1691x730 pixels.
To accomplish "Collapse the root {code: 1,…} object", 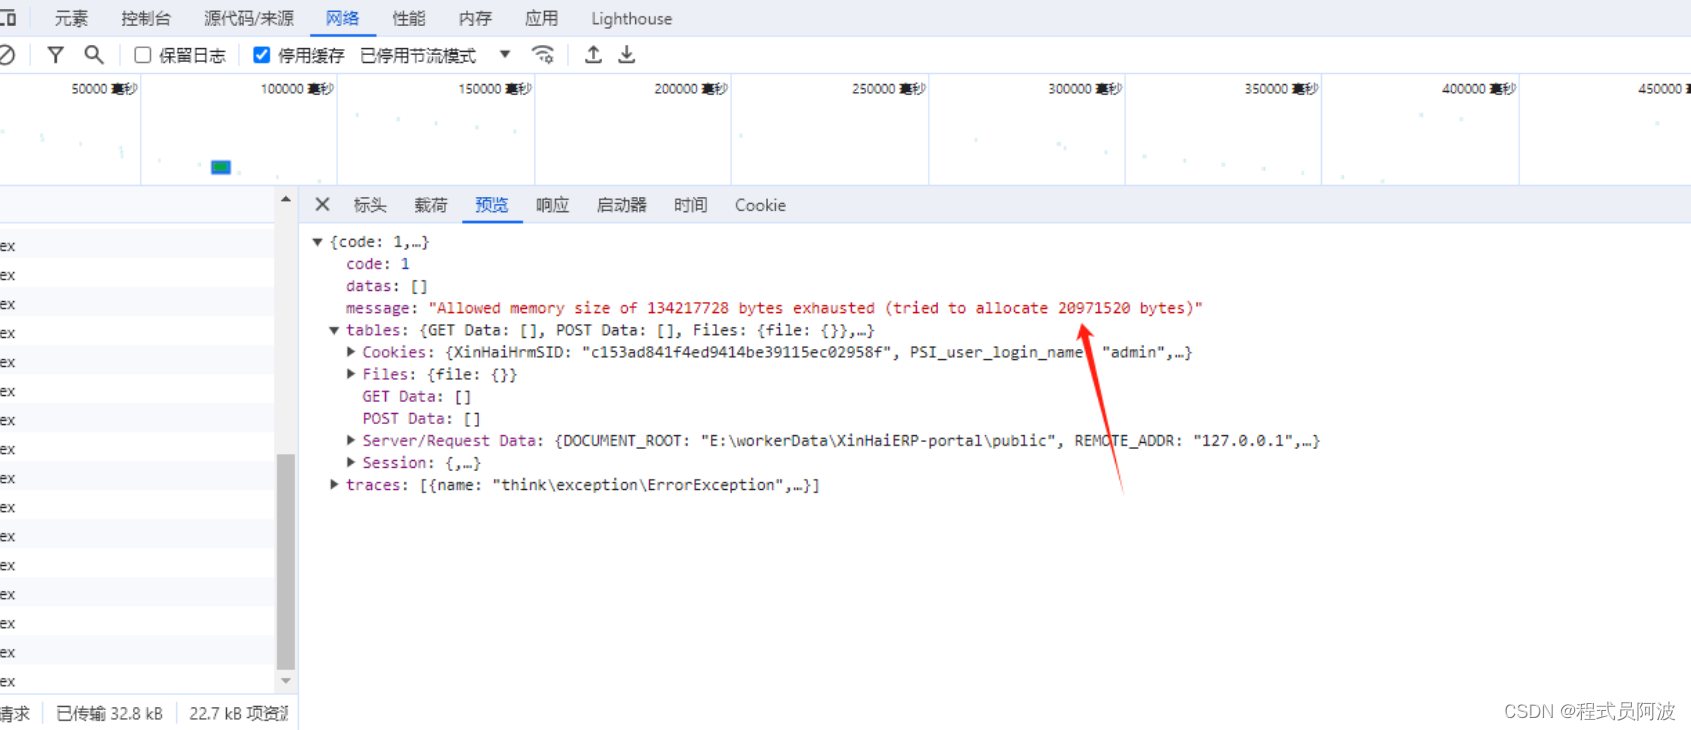I will [x=317, y=242].
